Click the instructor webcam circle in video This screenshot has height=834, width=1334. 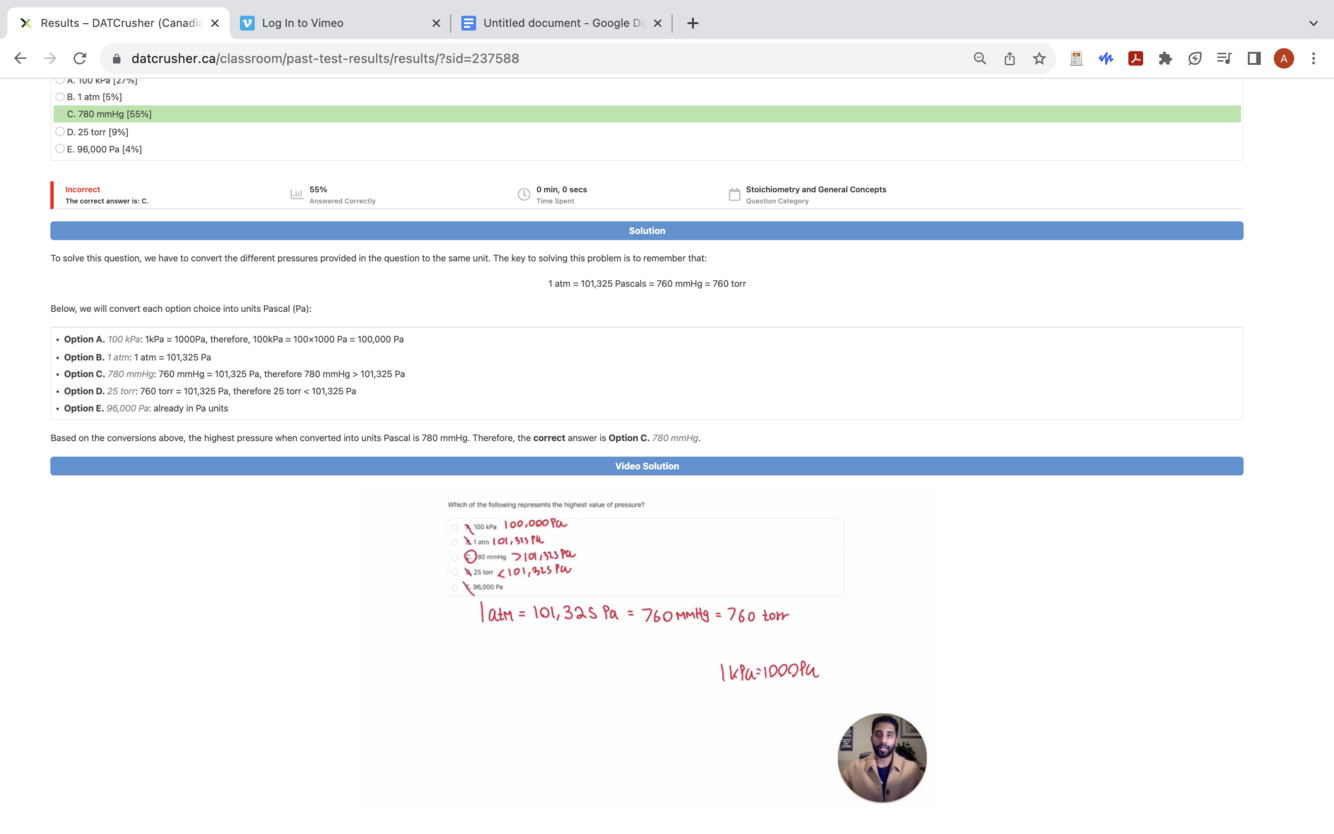pos(882,758)
